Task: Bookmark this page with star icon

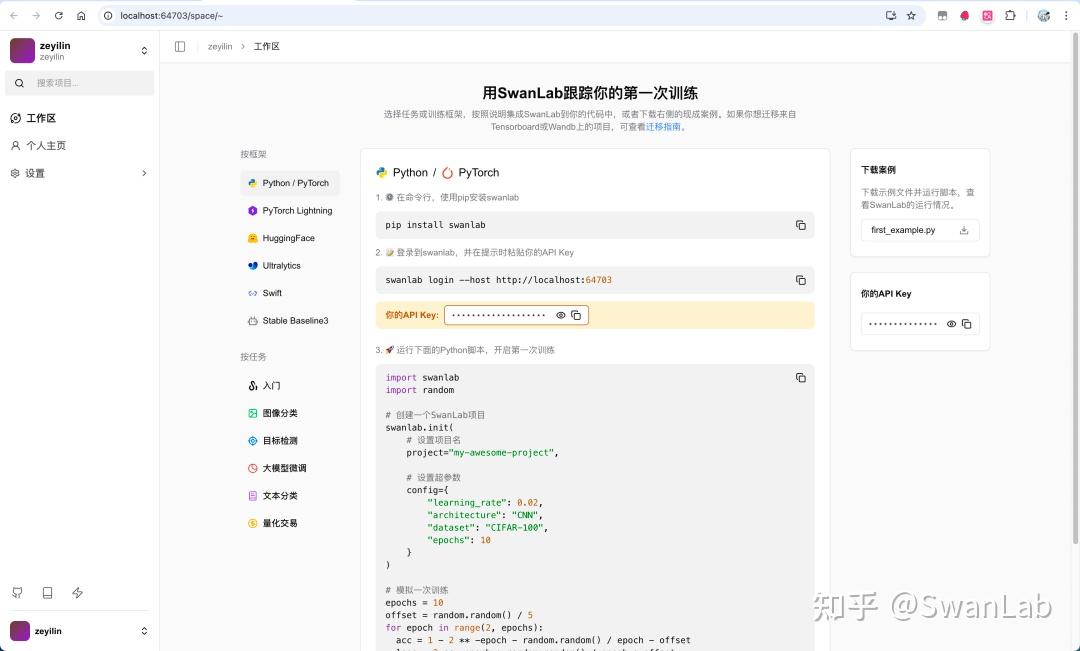Action: pyautogui.click(x=911, y=15)
